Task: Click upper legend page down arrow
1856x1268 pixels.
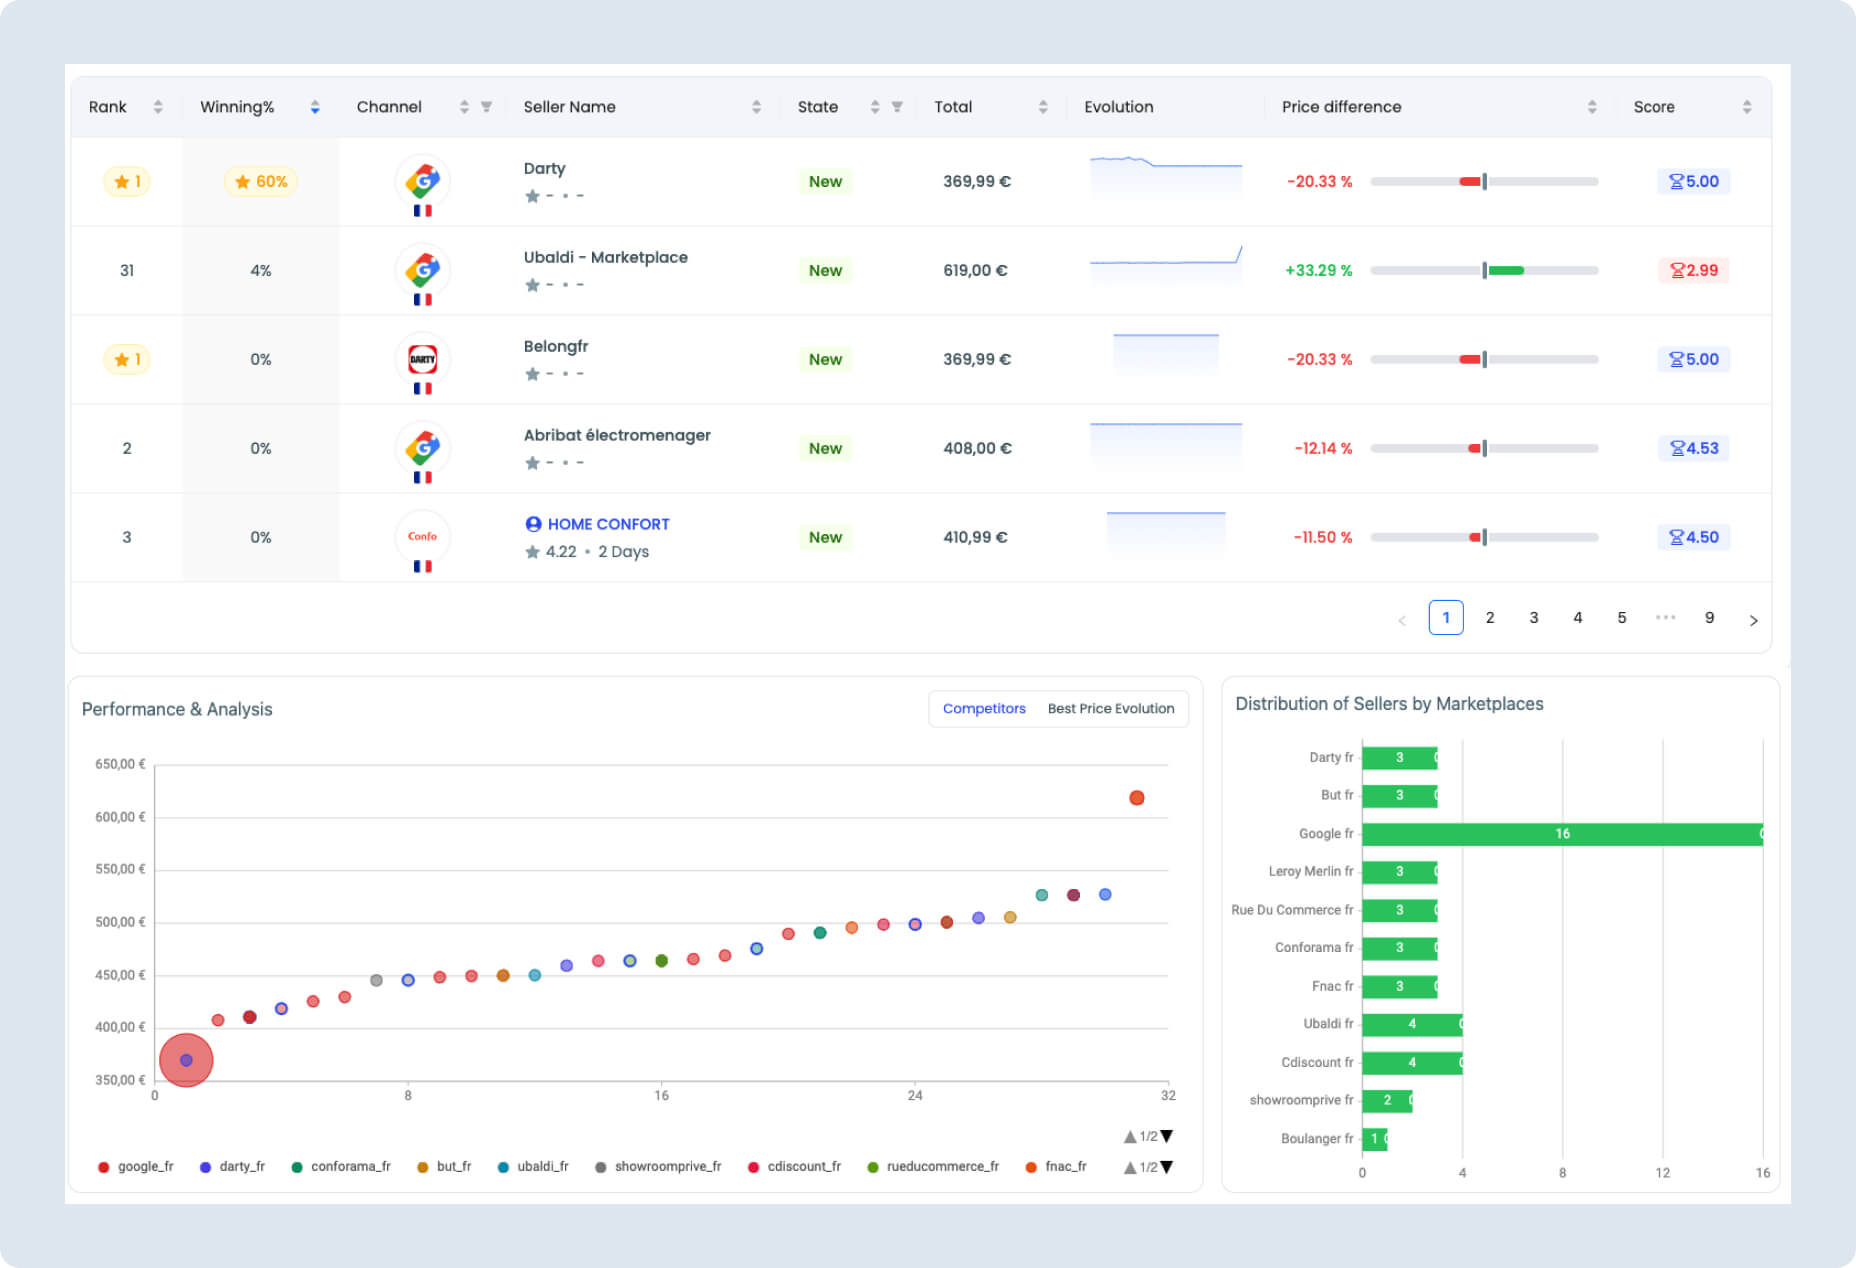Action: 1166,1137
